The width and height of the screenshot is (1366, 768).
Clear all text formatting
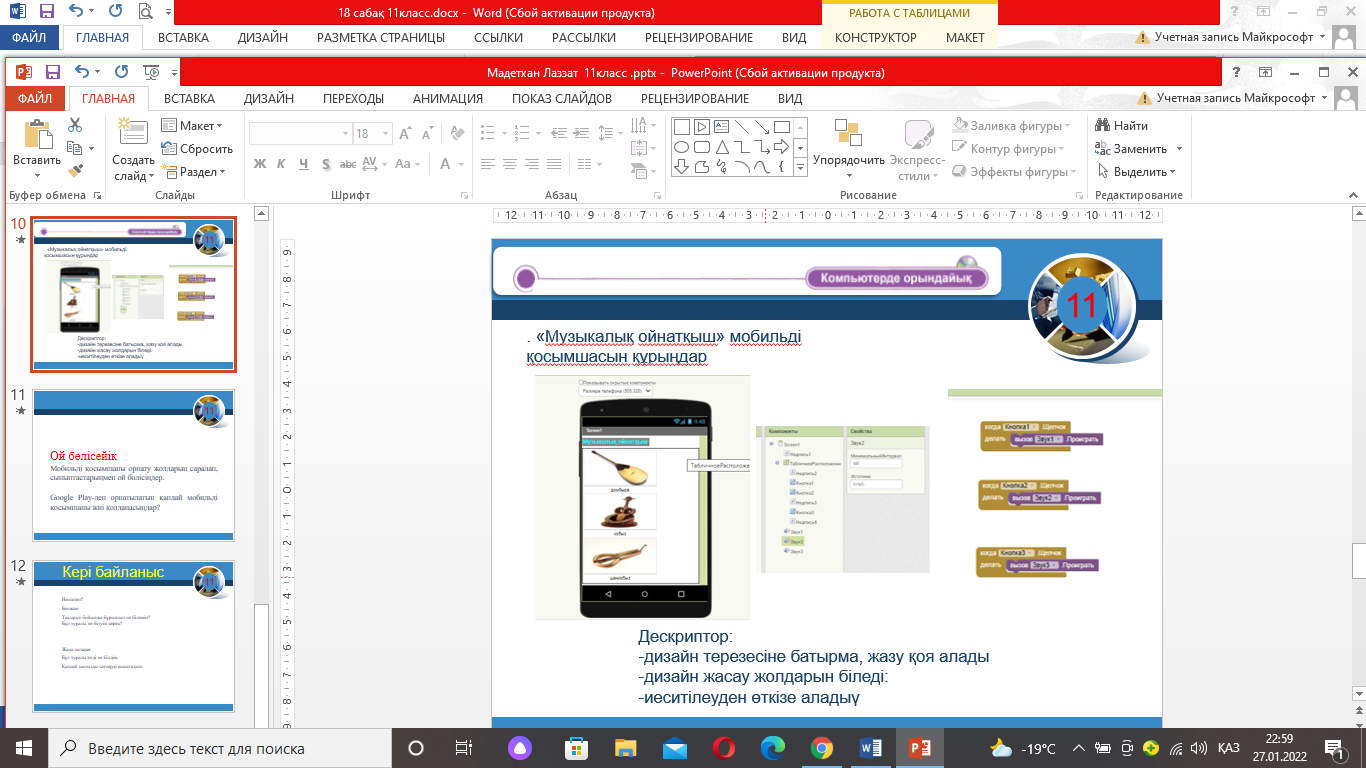(x=455, y=134)
